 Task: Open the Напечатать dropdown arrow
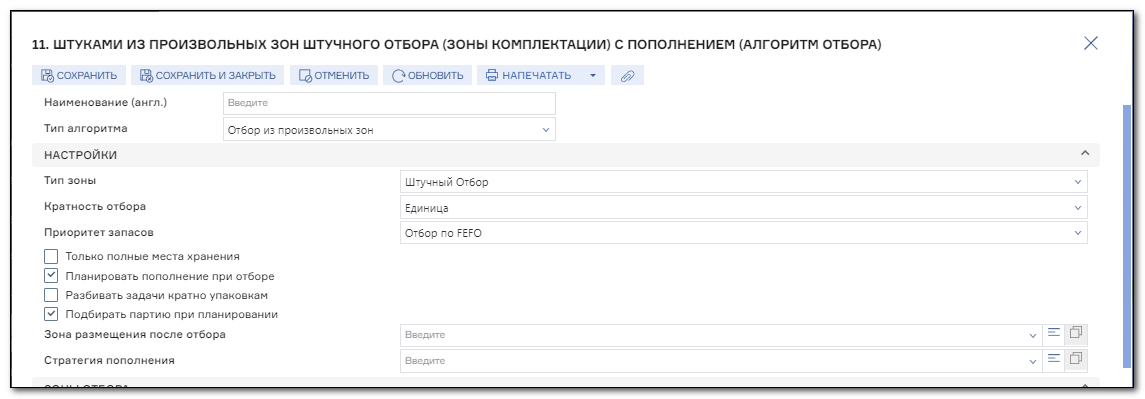coord(593,75)
